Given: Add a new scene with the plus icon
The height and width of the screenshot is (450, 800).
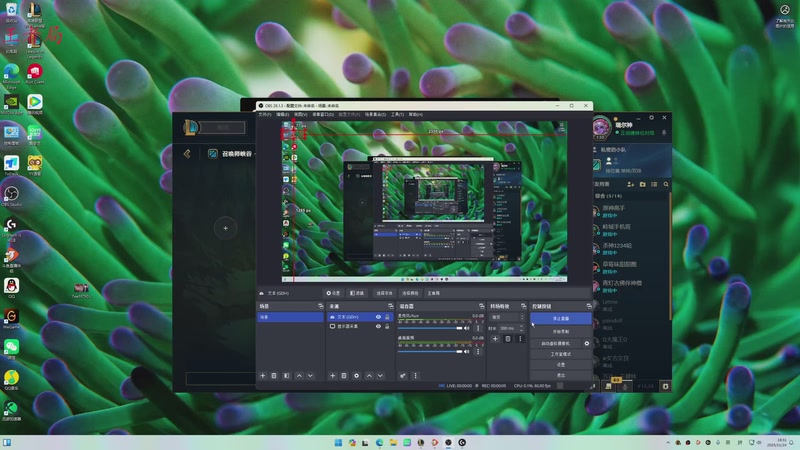Looking at the screenshot, I should click(x=263, y=375).
